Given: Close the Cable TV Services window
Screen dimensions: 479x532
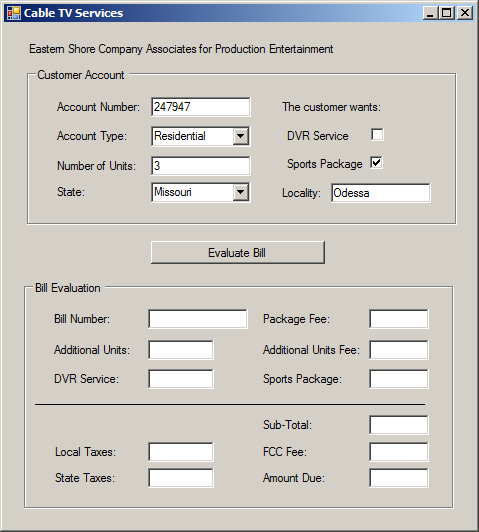Looking at the screenshot, I should (x=464, y=13).
